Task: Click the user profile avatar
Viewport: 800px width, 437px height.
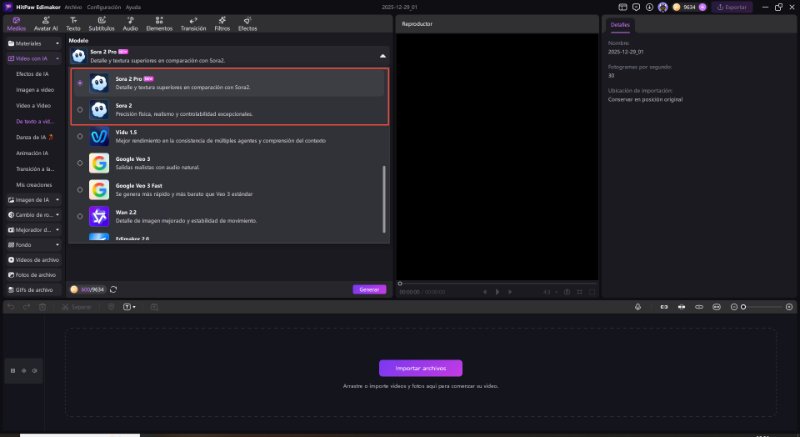Action: (x=663, y=7)
